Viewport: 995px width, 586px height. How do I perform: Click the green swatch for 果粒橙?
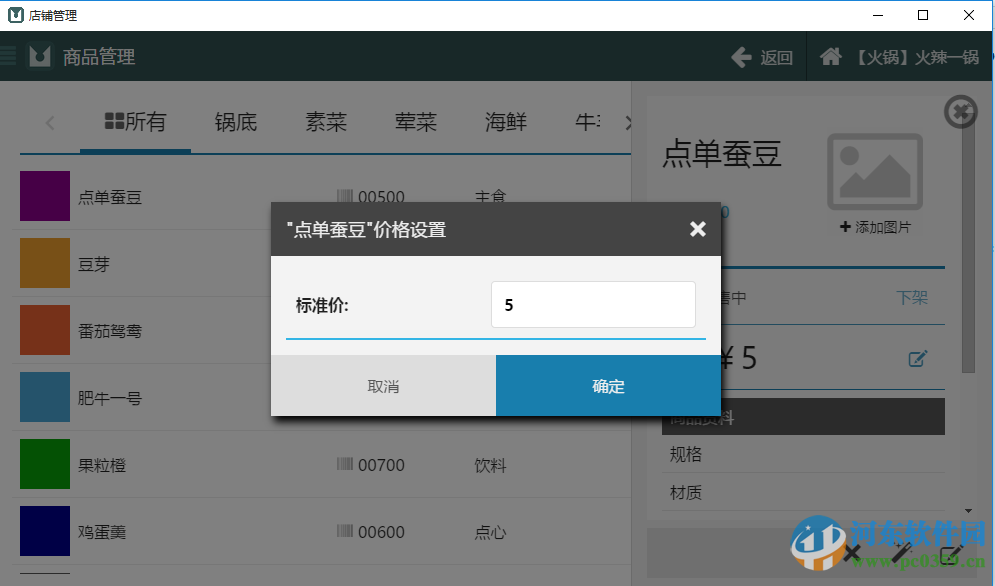pos(45,464)
